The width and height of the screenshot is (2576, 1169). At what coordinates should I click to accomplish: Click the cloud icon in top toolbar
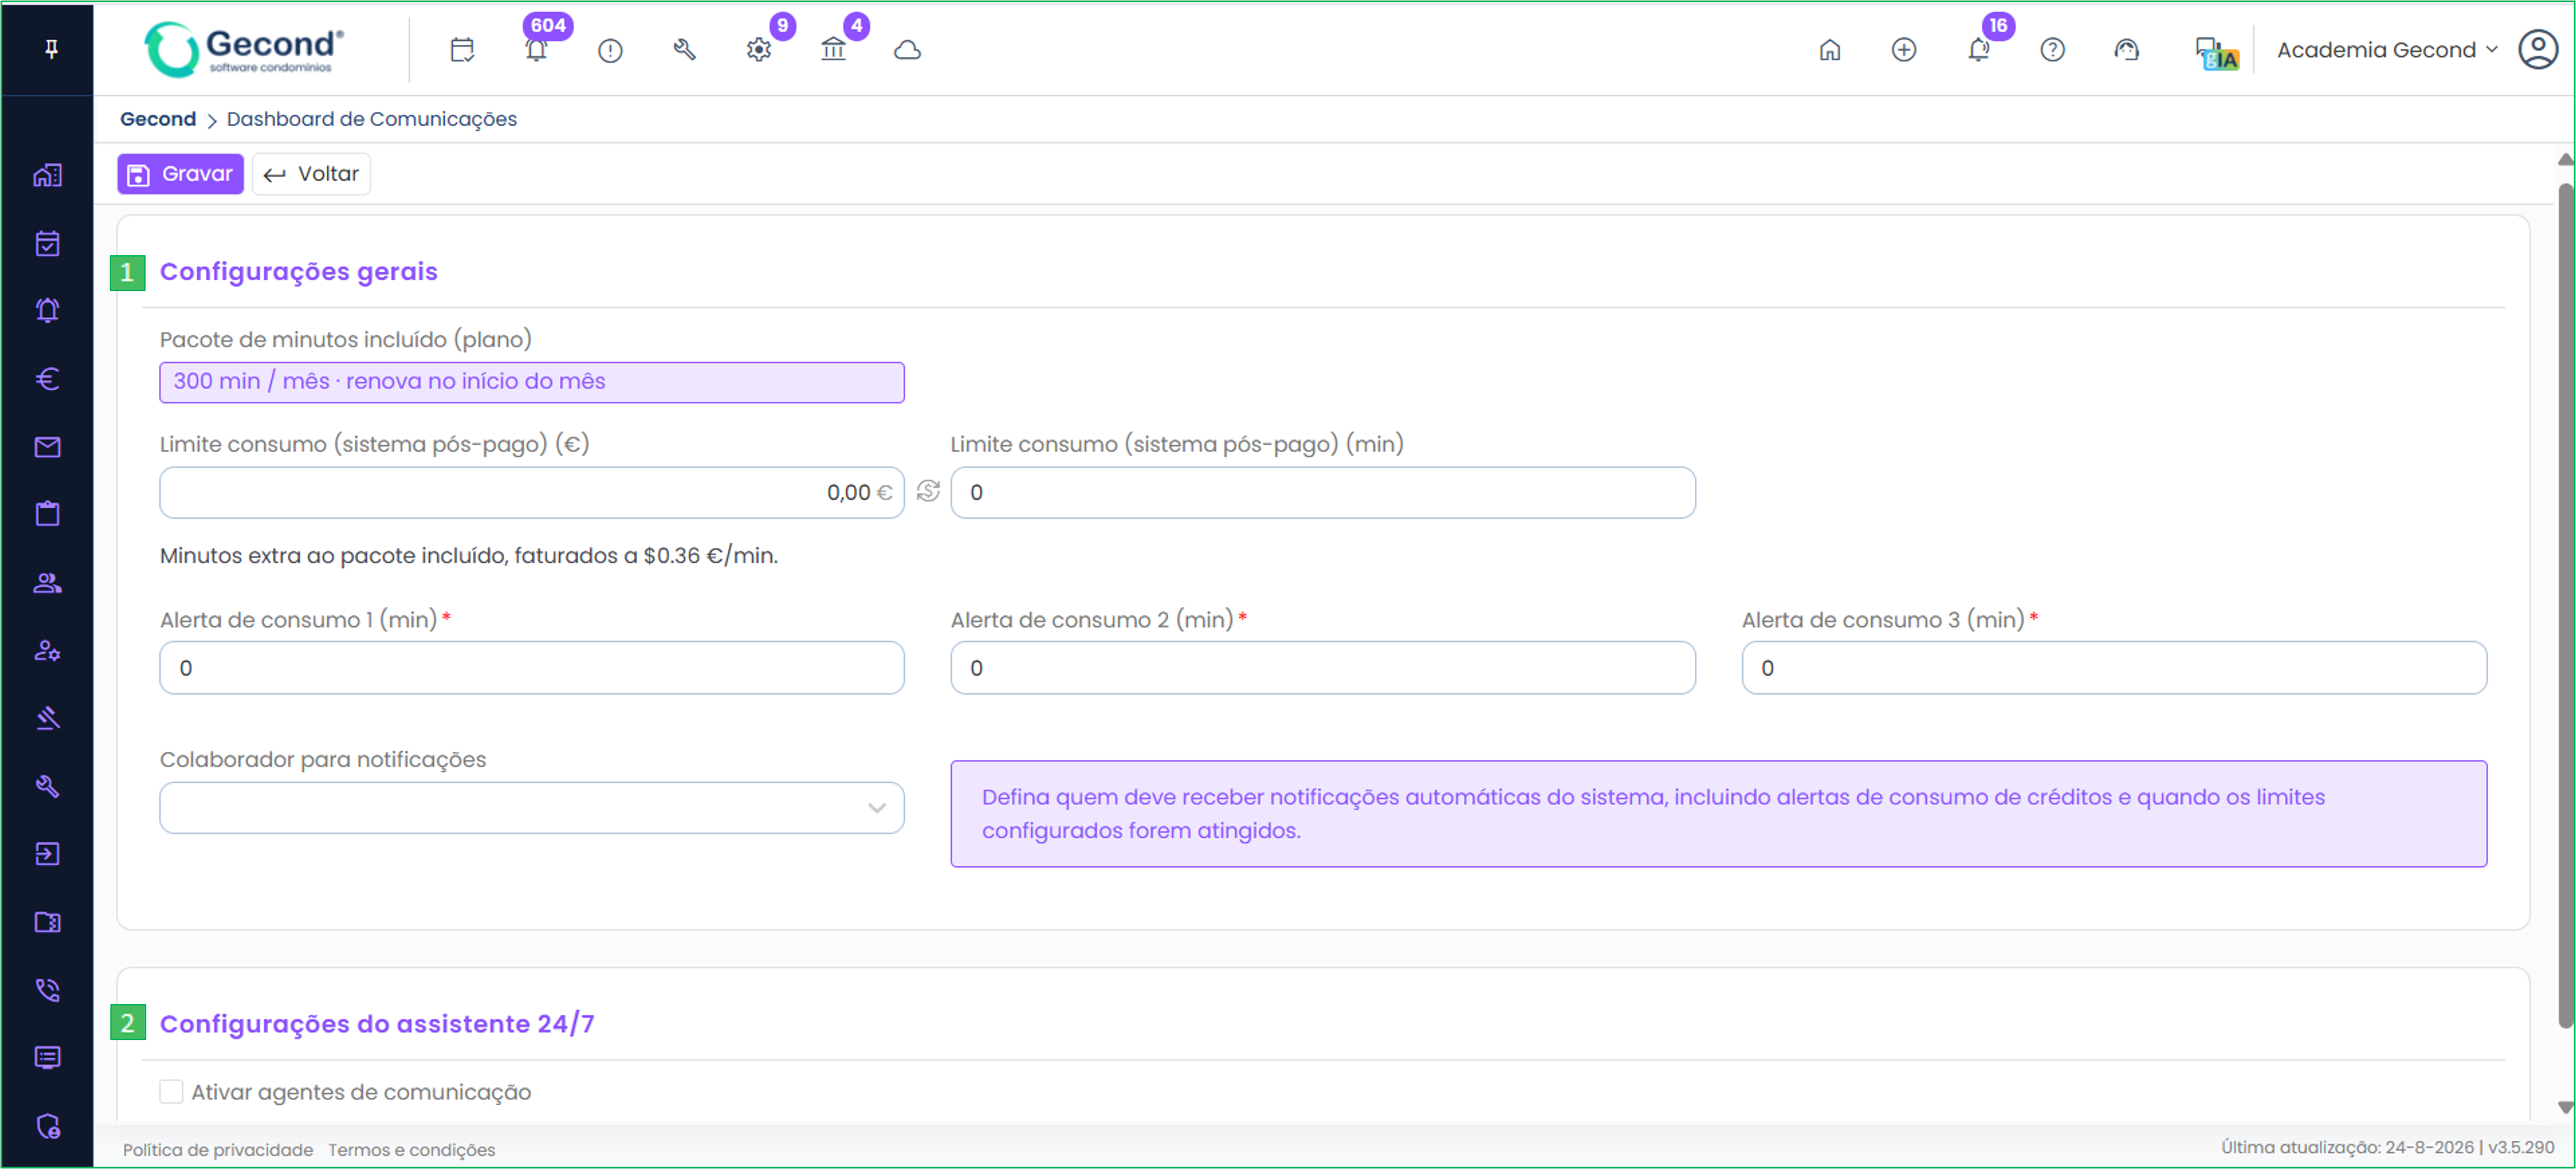tap(907, 50)
